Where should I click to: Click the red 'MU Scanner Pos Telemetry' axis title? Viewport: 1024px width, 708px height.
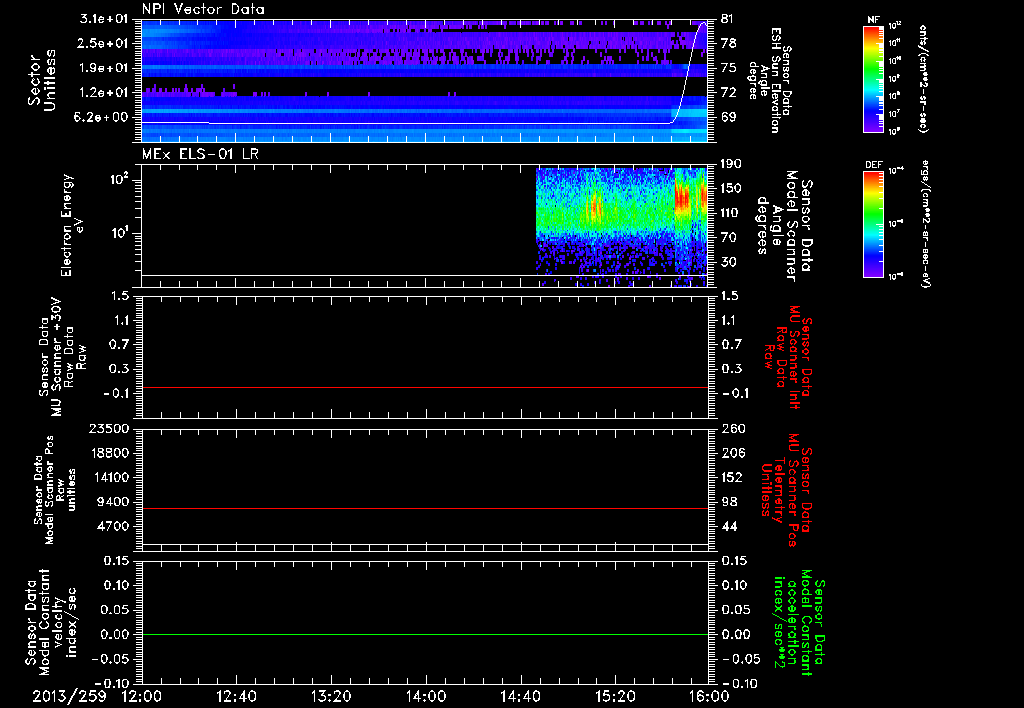pos(786,490)
